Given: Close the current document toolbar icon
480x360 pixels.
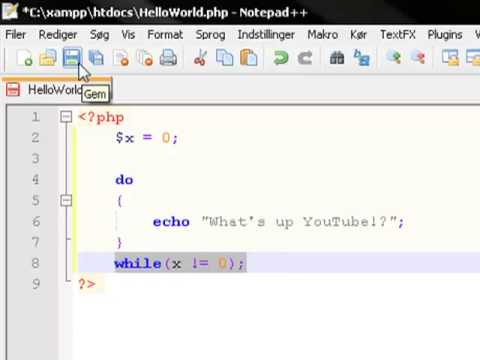Looking at the screenshot, I should 121,58.
